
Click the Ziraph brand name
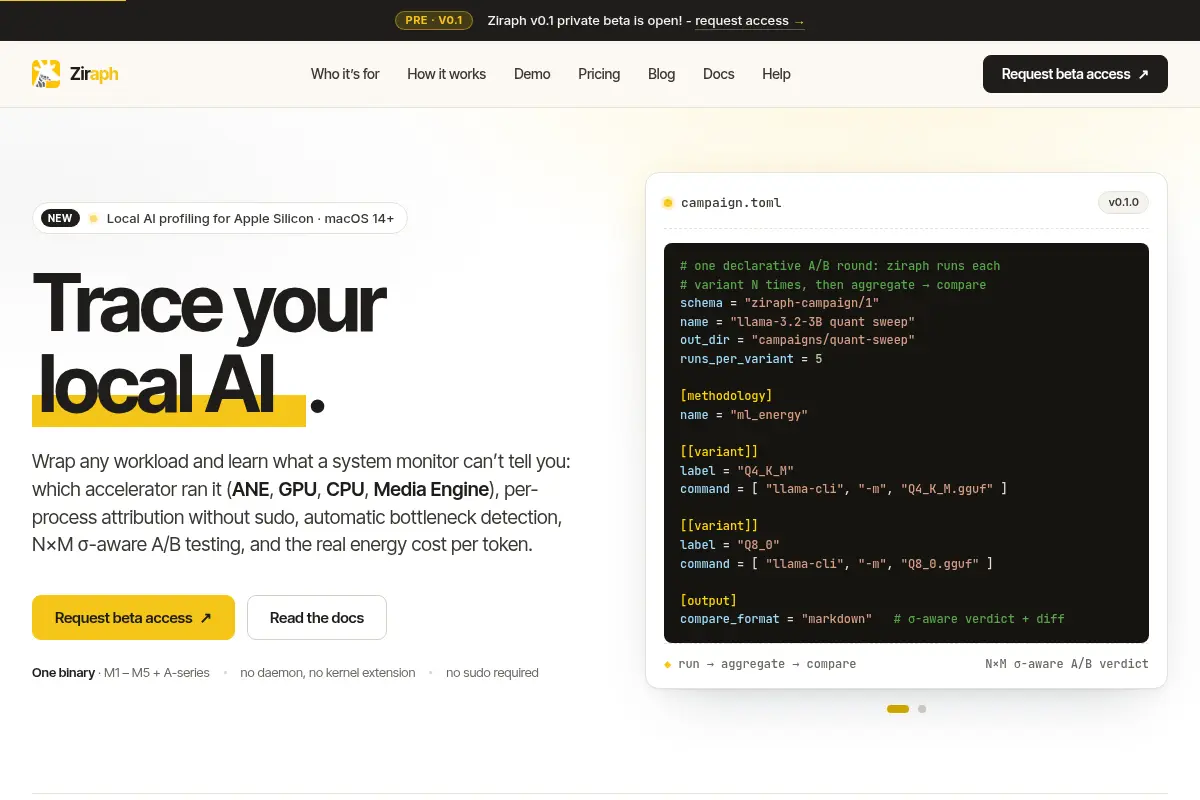point(94,74)
